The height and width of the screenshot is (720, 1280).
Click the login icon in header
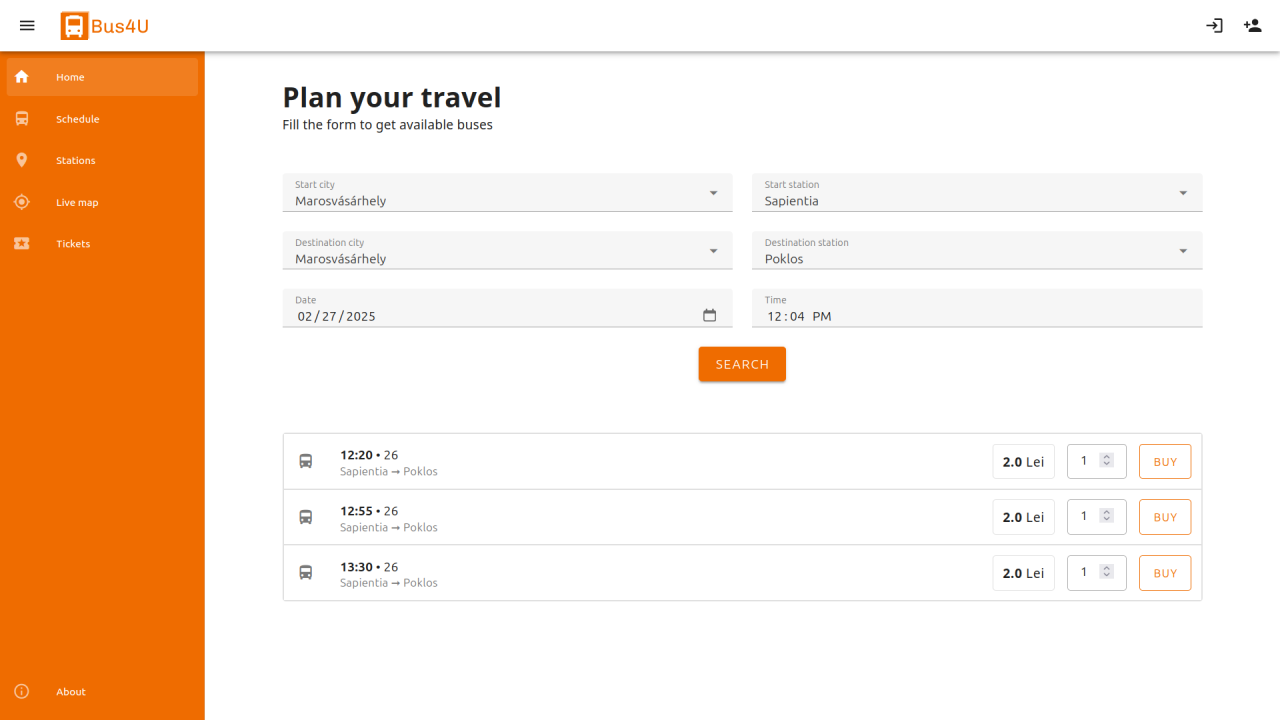click(x=1214, y=26)
